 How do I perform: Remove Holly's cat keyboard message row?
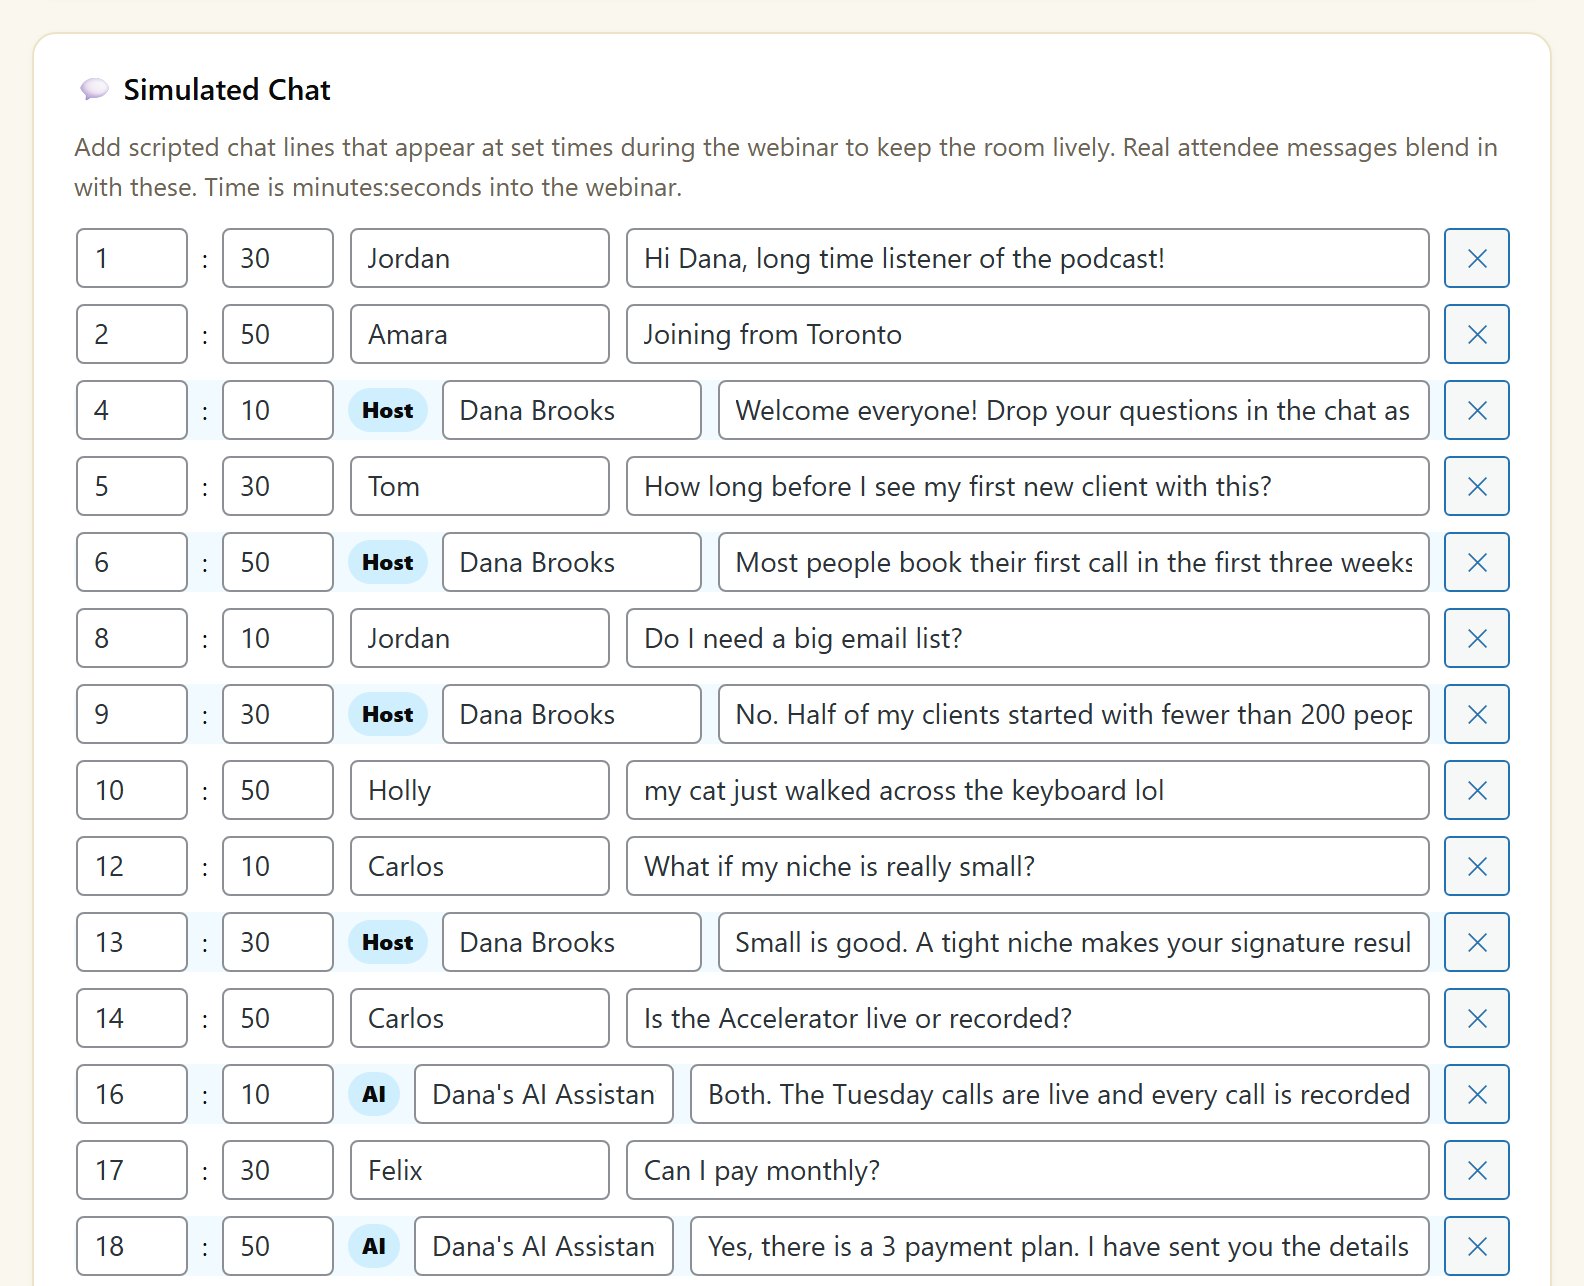[1476, 790]
